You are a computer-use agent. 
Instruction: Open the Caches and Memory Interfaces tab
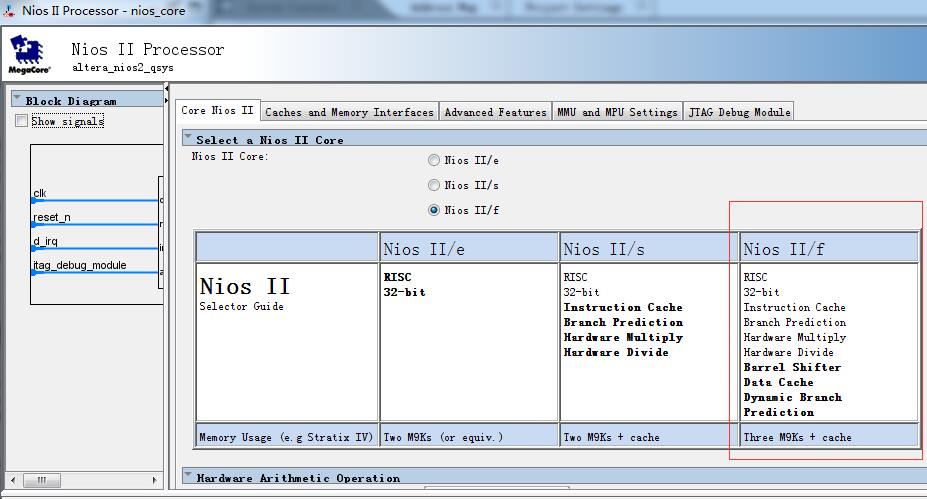tap(349, 112)
